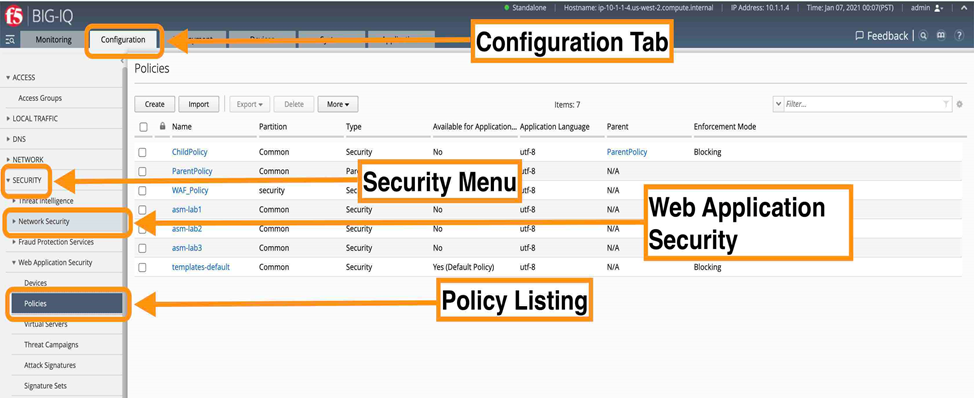This screenshot has width=974, height=398.
Task: Click the Create button
Action: [155, 104]
